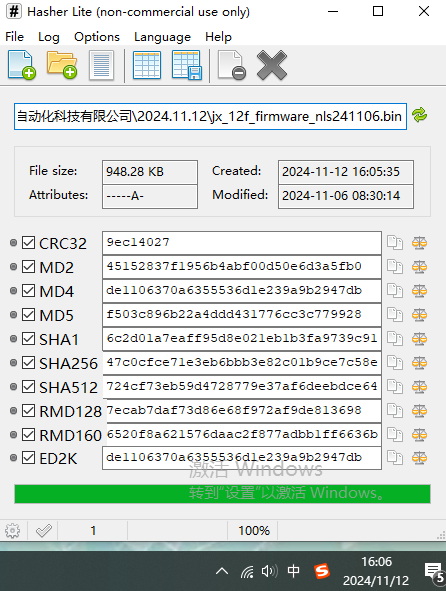This screenshot has height=591, width=446.
Task: Copy the MD4 hash value
Action: click(395, 291)
